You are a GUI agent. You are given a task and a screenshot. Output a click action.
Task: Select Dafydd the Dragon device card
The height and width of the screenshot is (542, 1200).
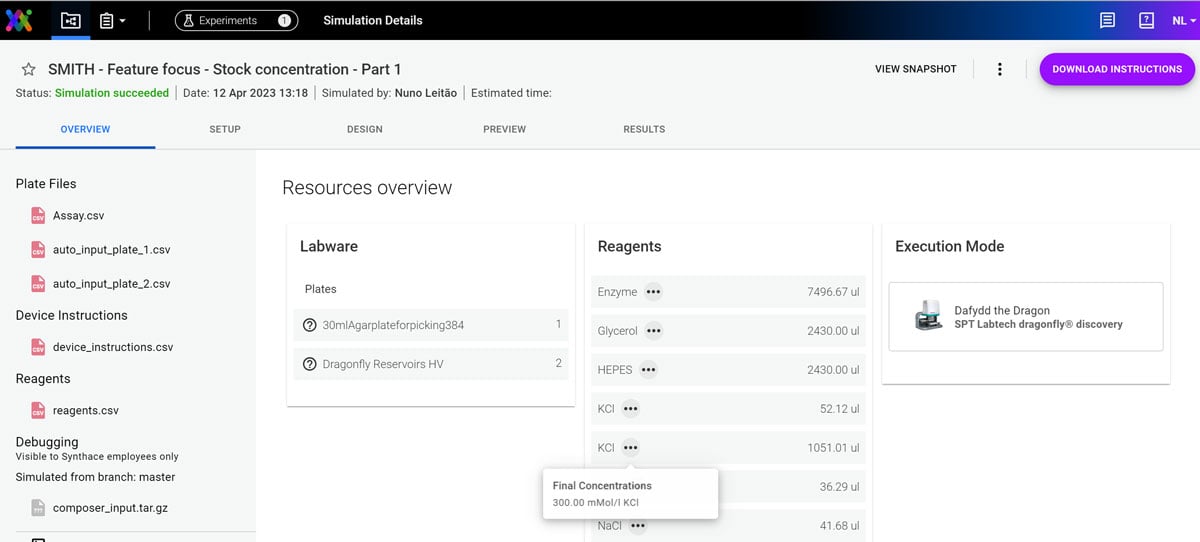coord(1025,317)
